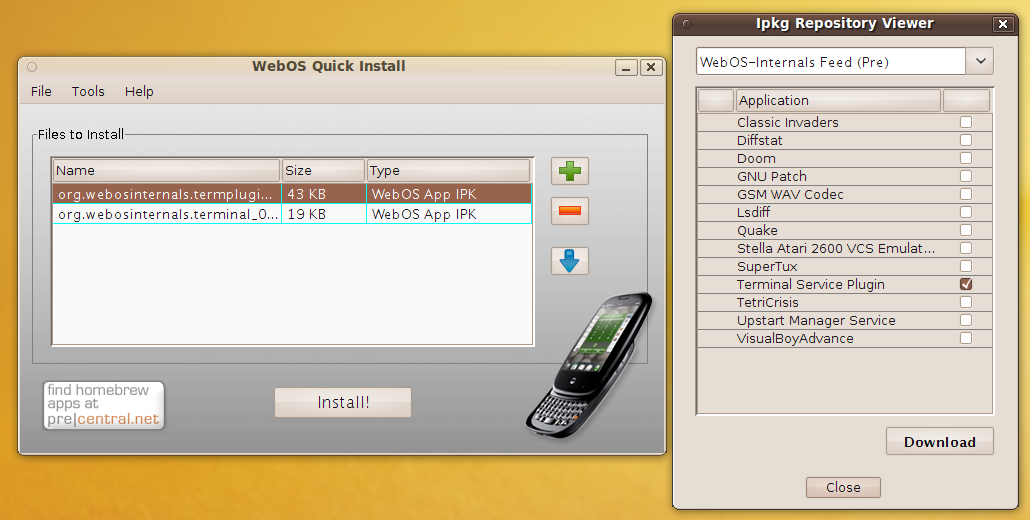Click the GNU Patch application name
Image resolution: width=1030 pixels, height=520 pixels.
(772, 176)
